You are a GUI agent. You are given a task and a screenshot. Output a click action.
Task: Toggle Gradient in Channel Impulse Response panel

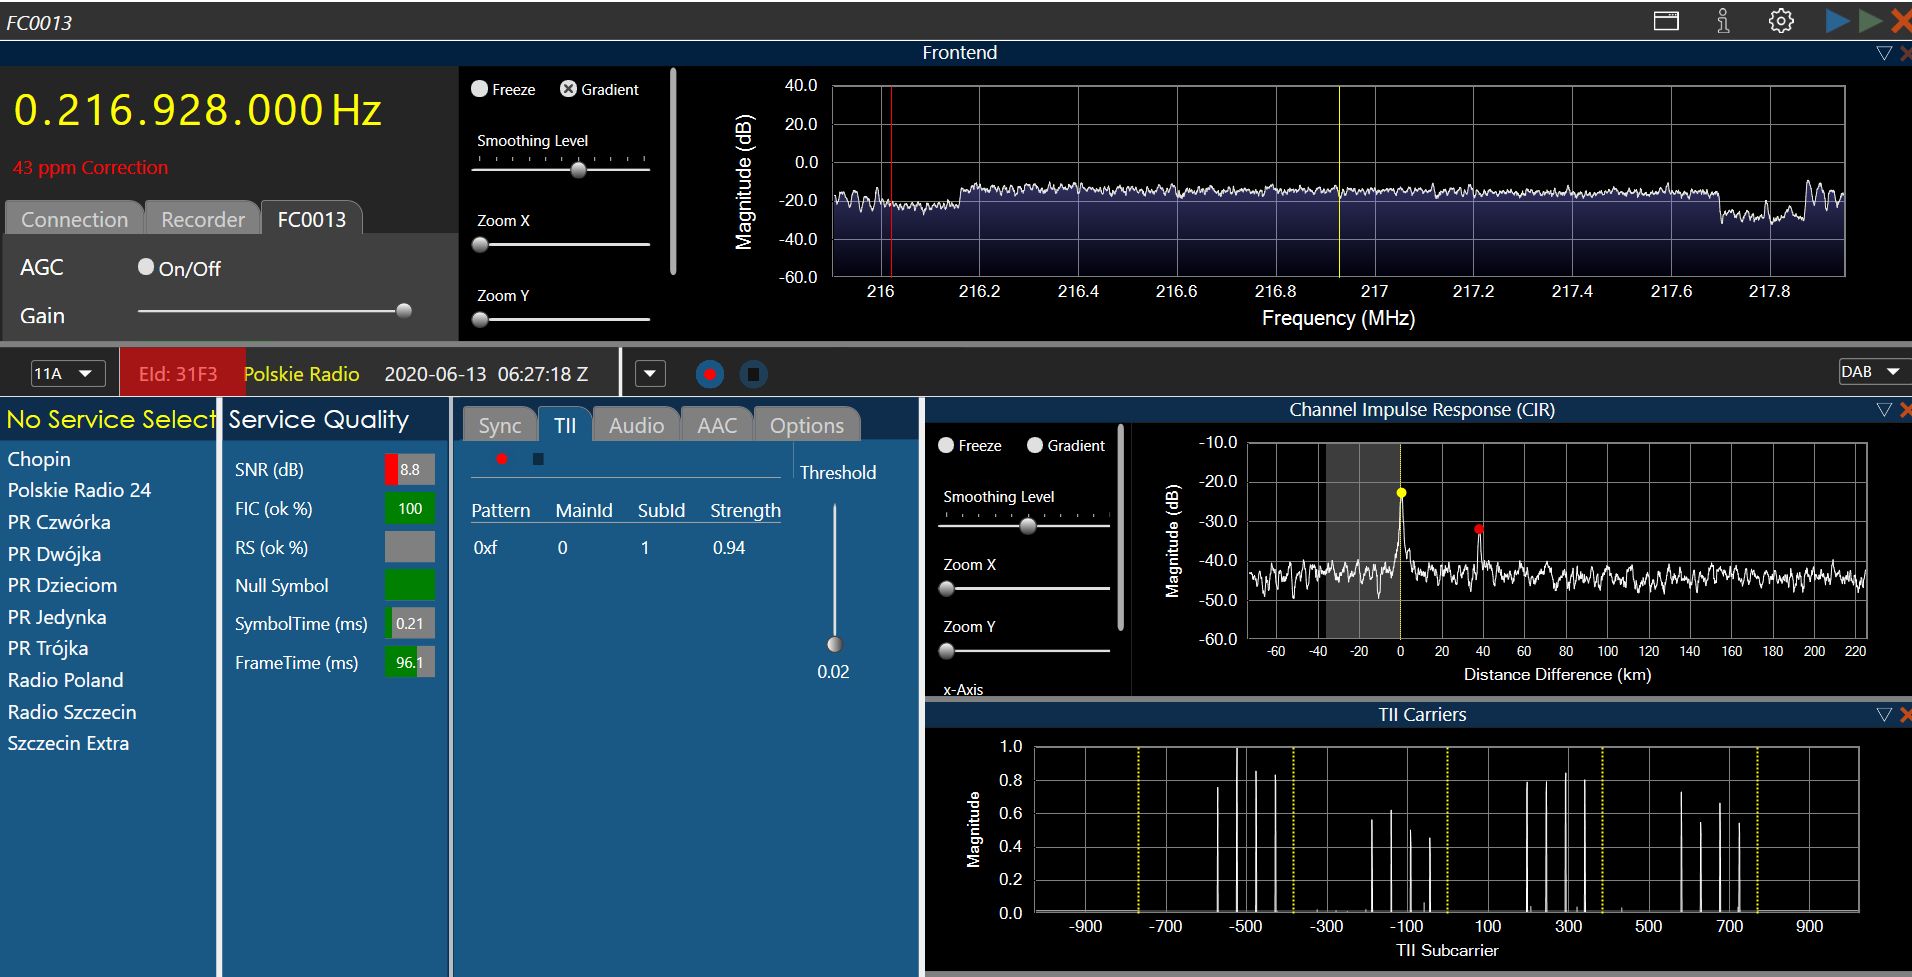point(1035,446)
